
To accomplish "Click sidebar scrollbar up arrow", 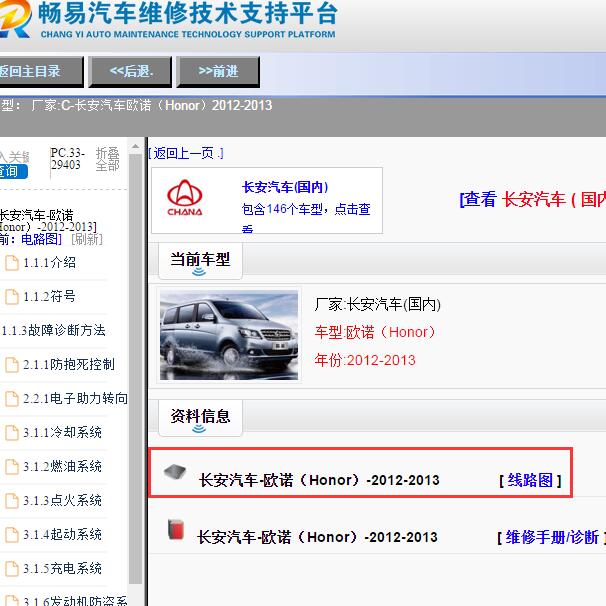I will (135, 147).
